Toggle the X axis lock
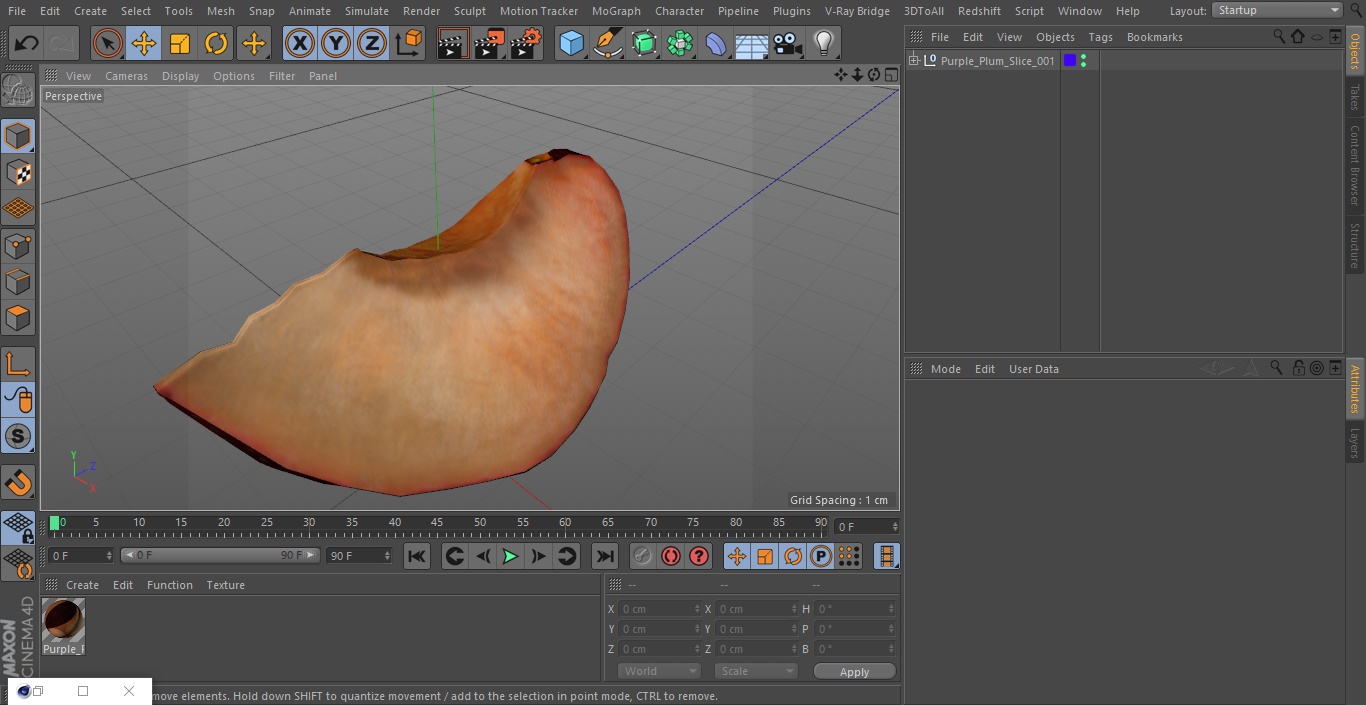Image resolution: width=1366 pixels, height=705 pixels. click(300, 43)
